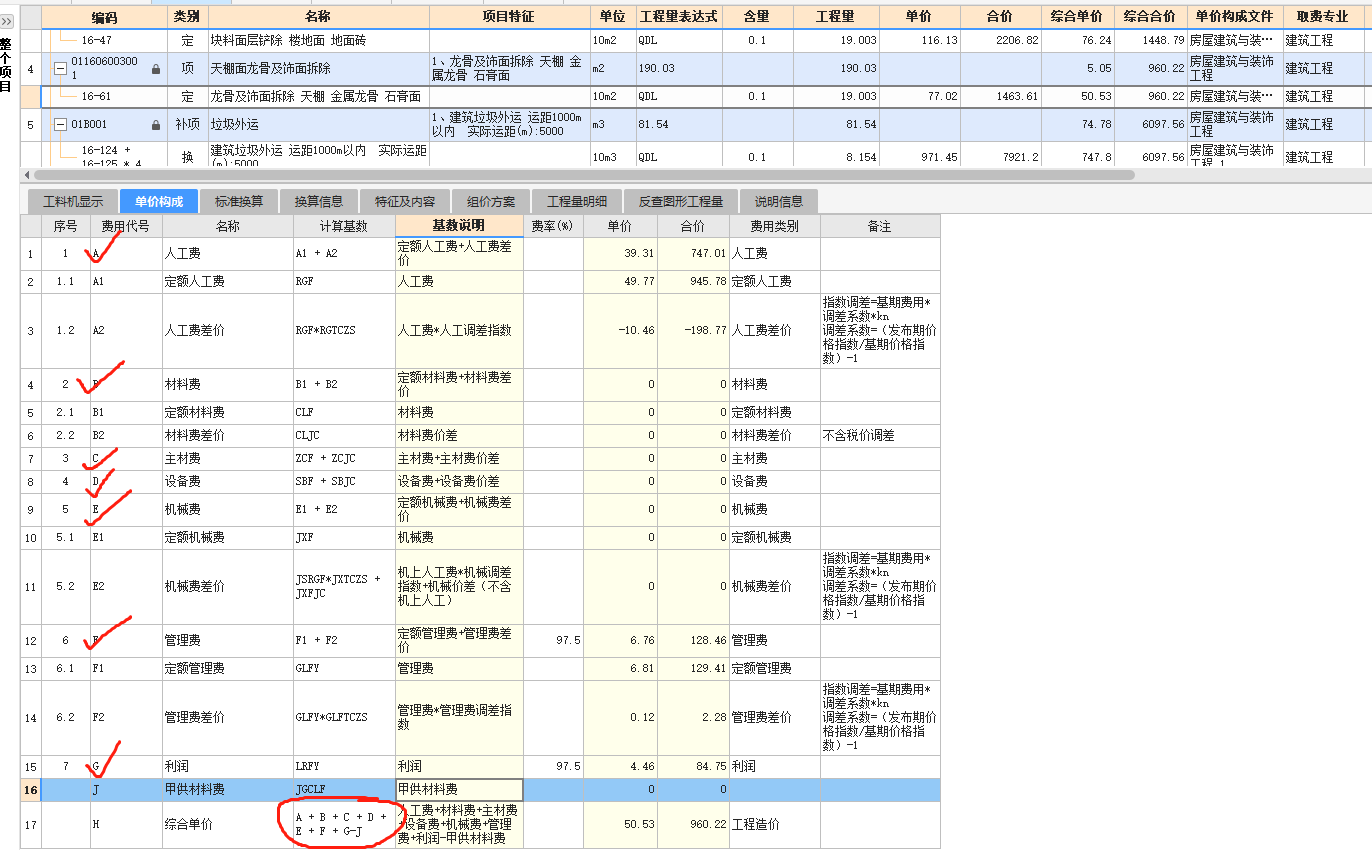
Task: Click 计算基数 cell JSRGF*JXTCZS + JXFJC
Action: tap(344, 586)
